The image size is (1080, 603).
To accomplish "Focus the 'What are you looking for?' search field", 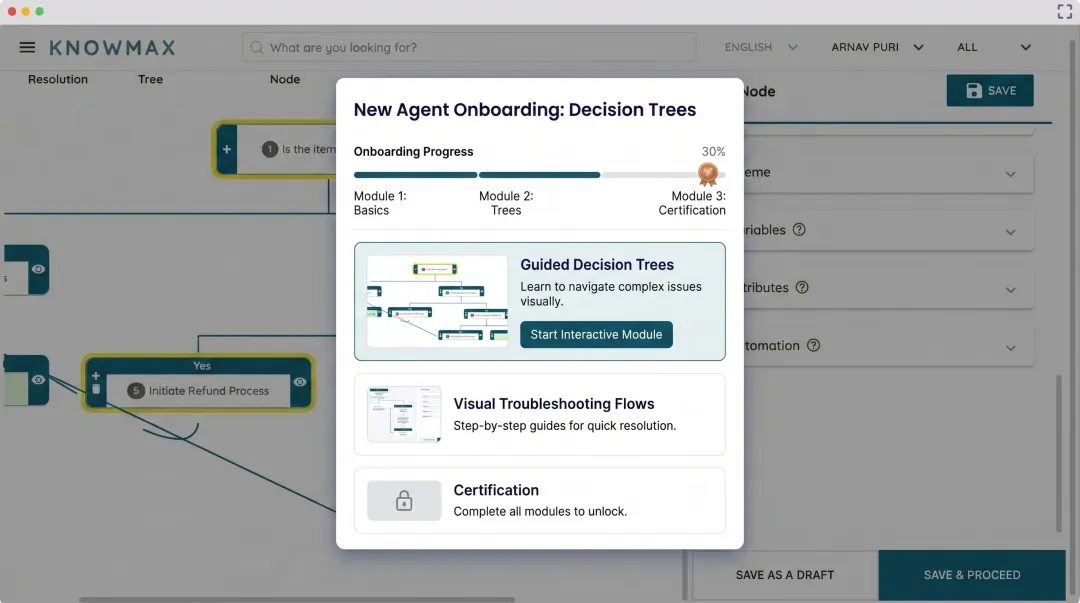I will pyautogui.click(x=468, y=47).
